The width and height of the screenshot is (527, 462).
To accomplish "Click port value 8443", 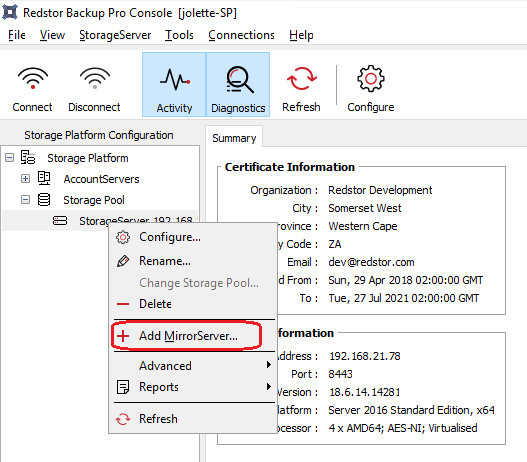I will [340, 374].
